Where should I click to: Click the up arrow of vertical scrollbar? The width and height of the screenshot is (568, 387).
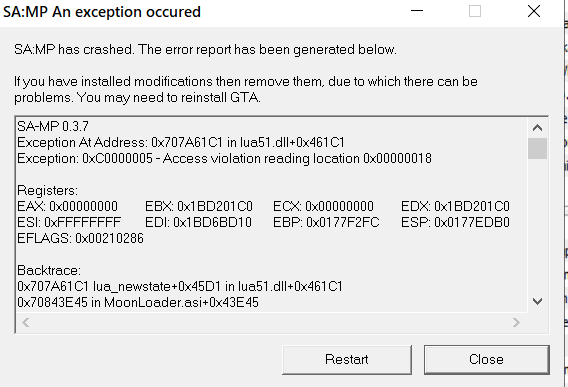[x=537, y=128]
